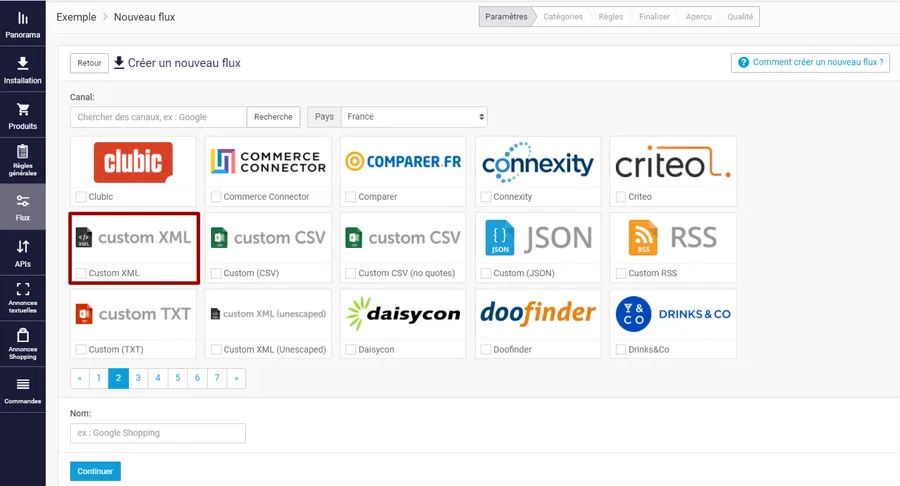Select the Qualité step tab
Screen dimensions: 900x486
(x=740, y=17)
